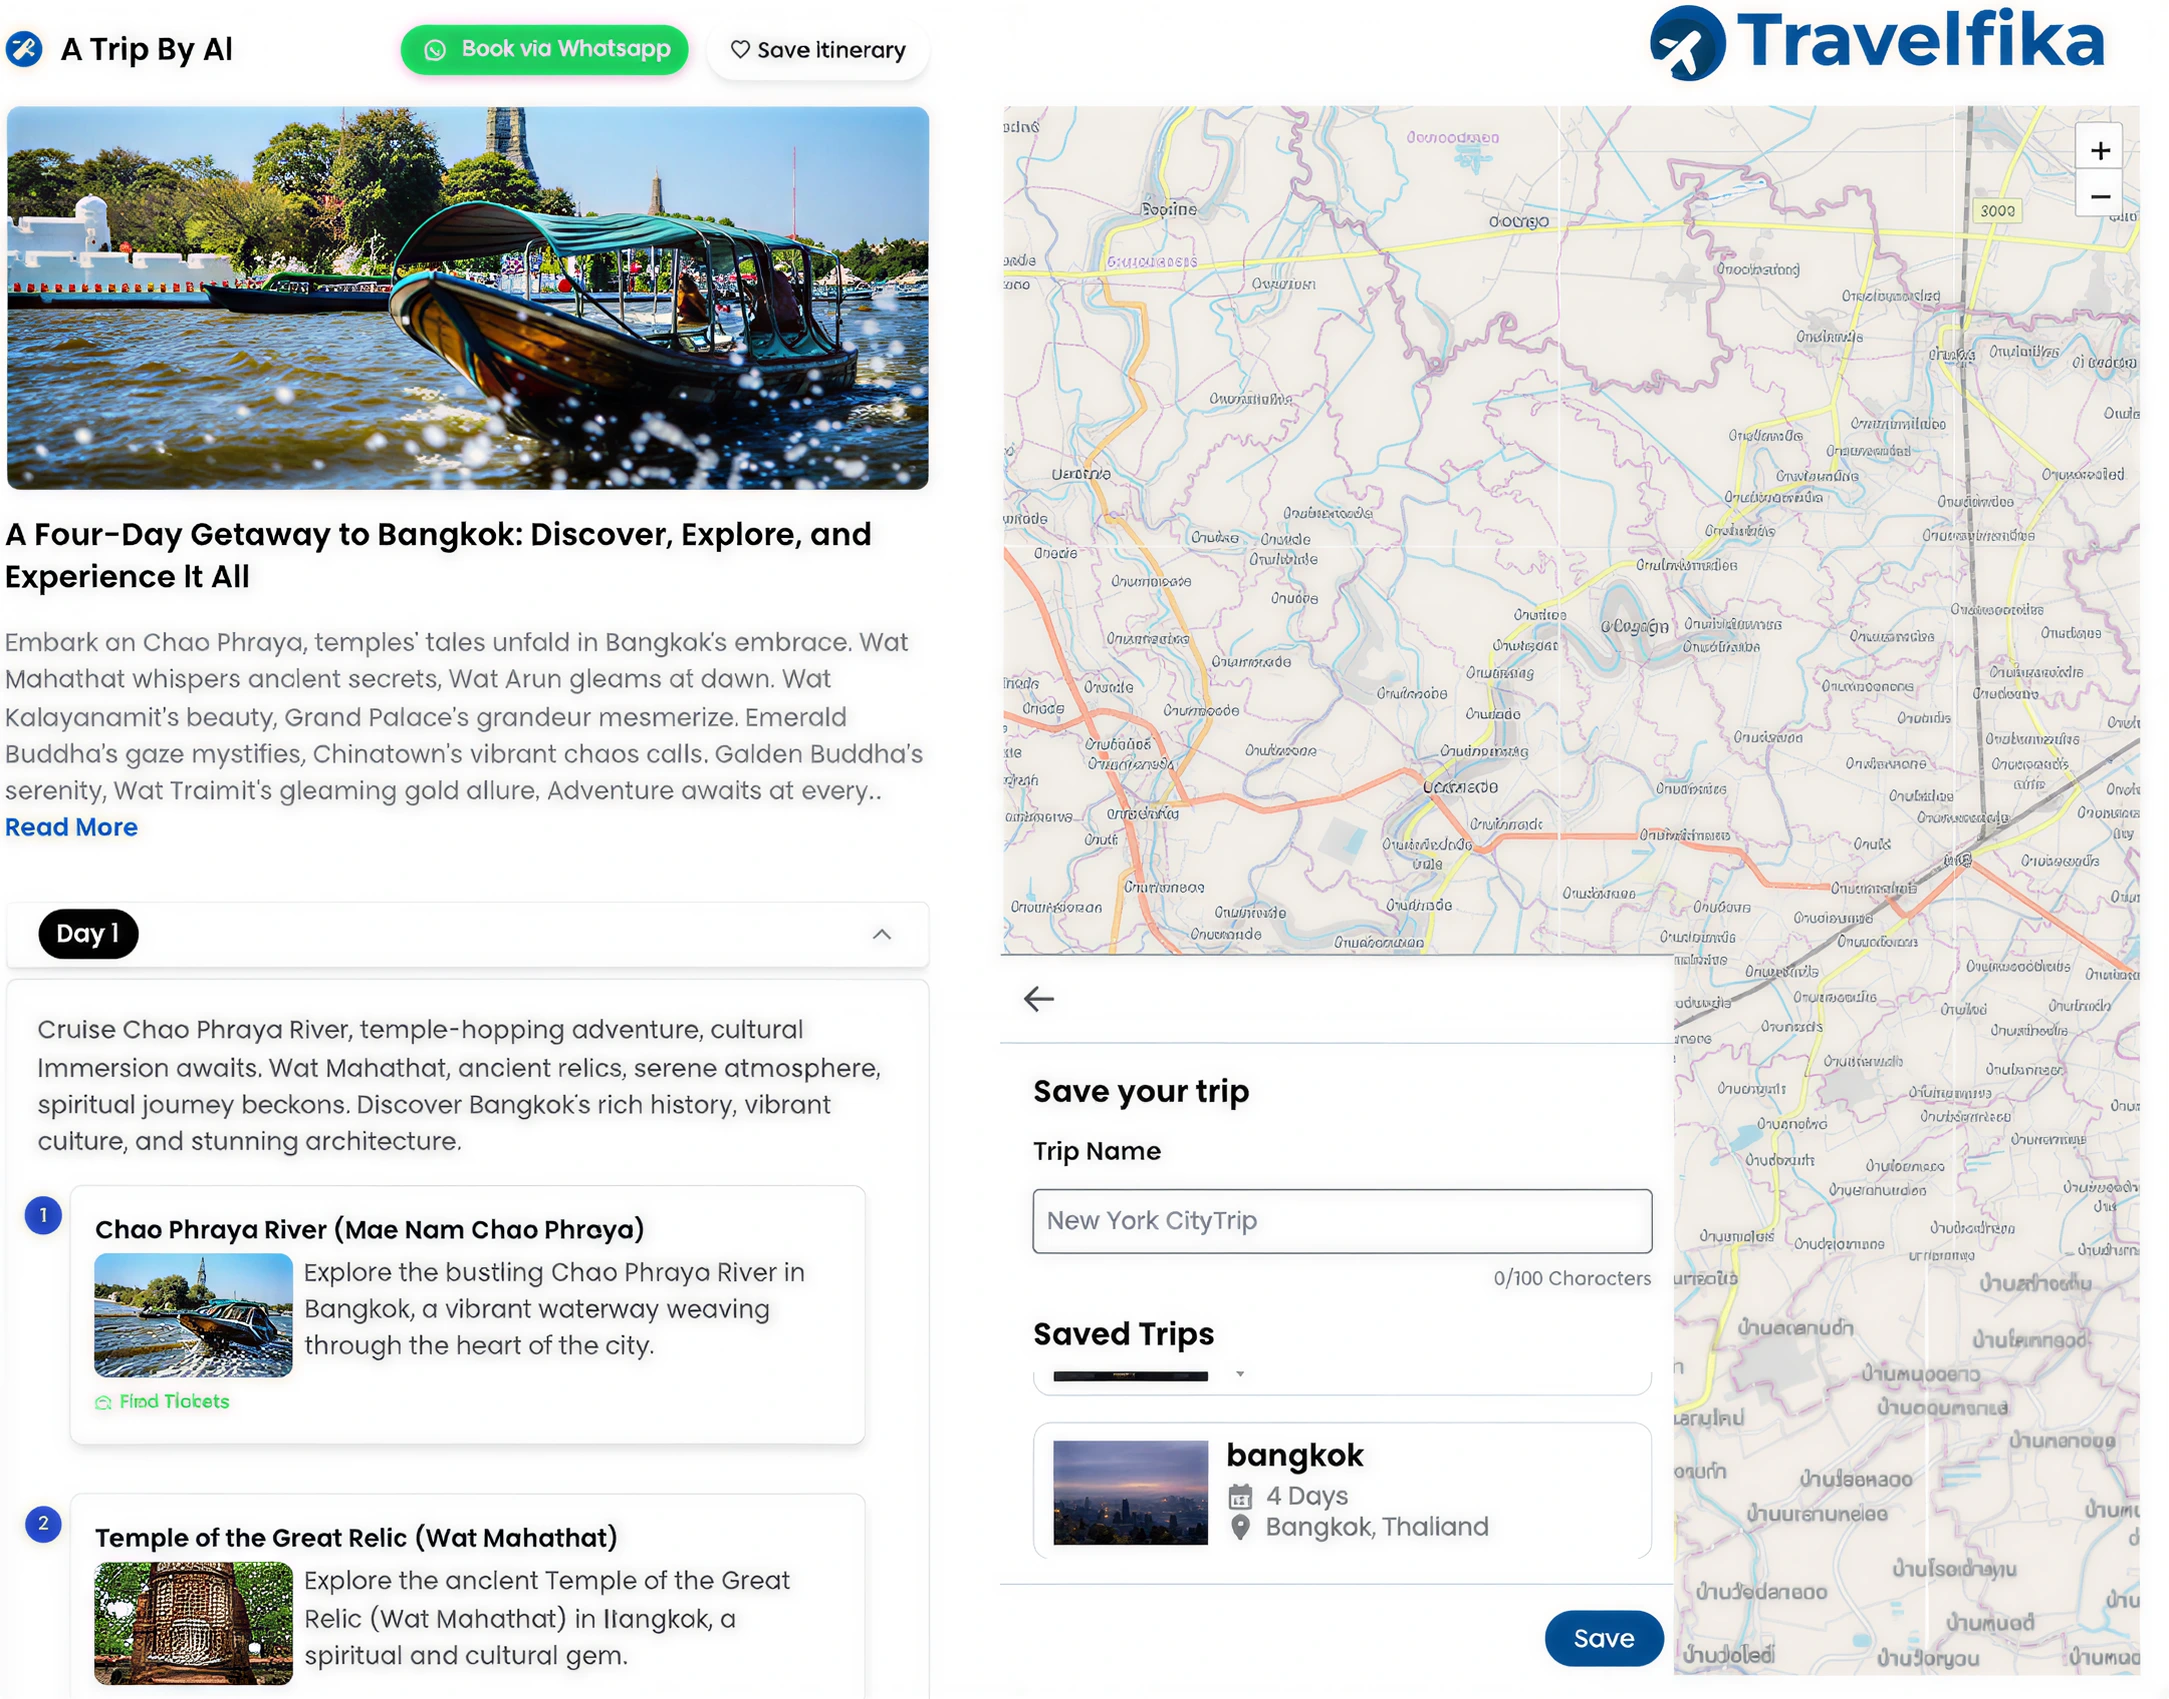This screenshot has height=1699, width=2169.
Task: Expand the Read More description link
Action: click(71, 827)
